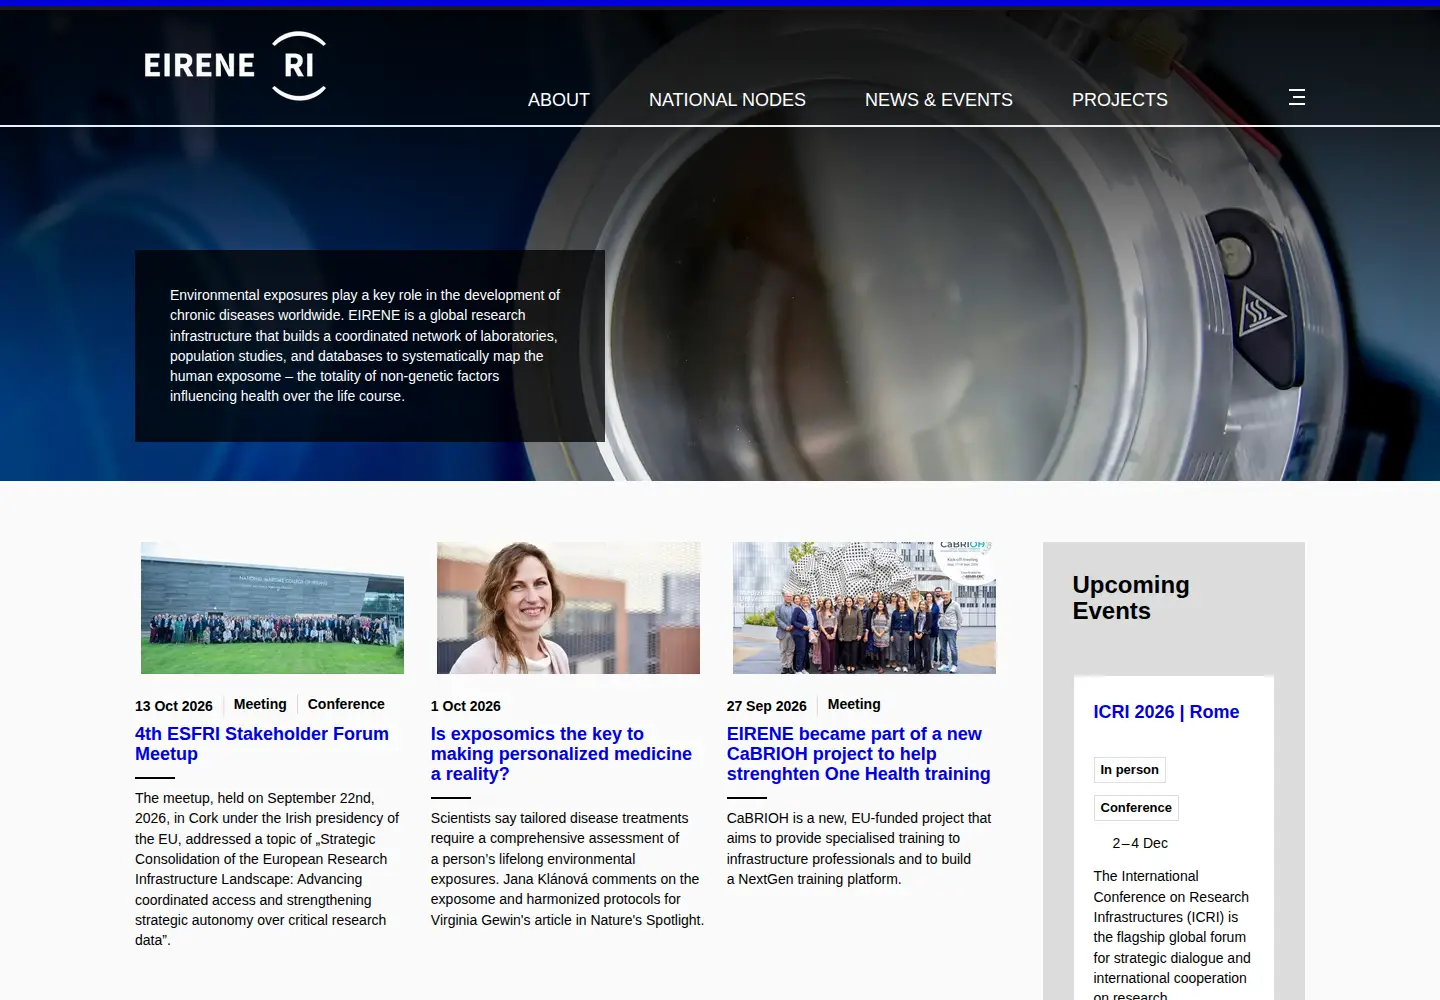Click the '27 Sep 2026' date text

click(767, 706)
